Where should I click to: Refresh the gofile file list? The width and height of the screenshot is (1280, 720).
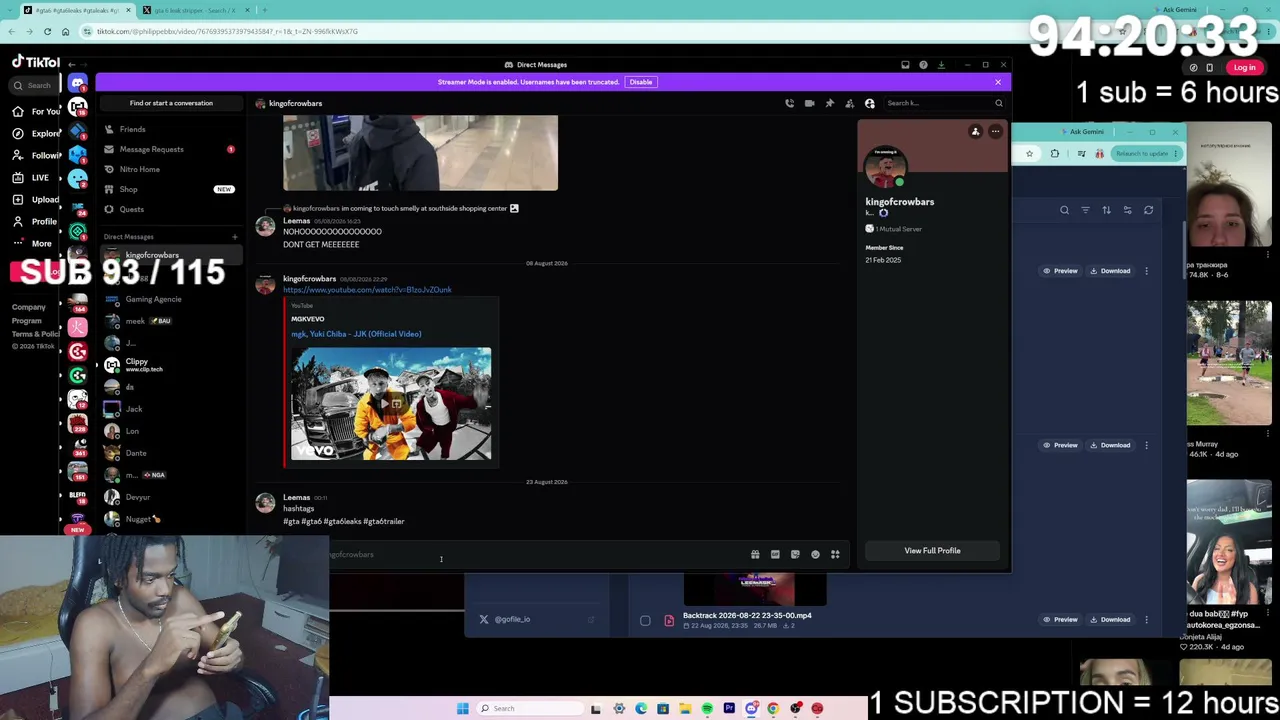tap(1148, 210)
